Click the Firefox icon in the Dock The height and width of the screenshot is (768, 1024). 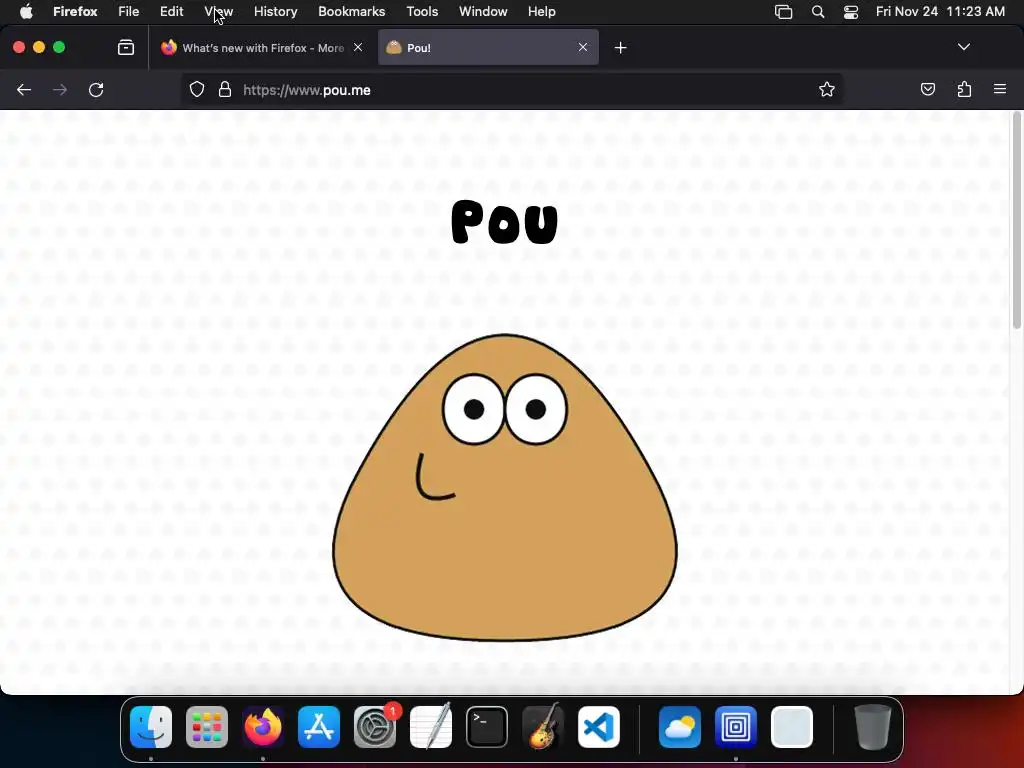263,727
